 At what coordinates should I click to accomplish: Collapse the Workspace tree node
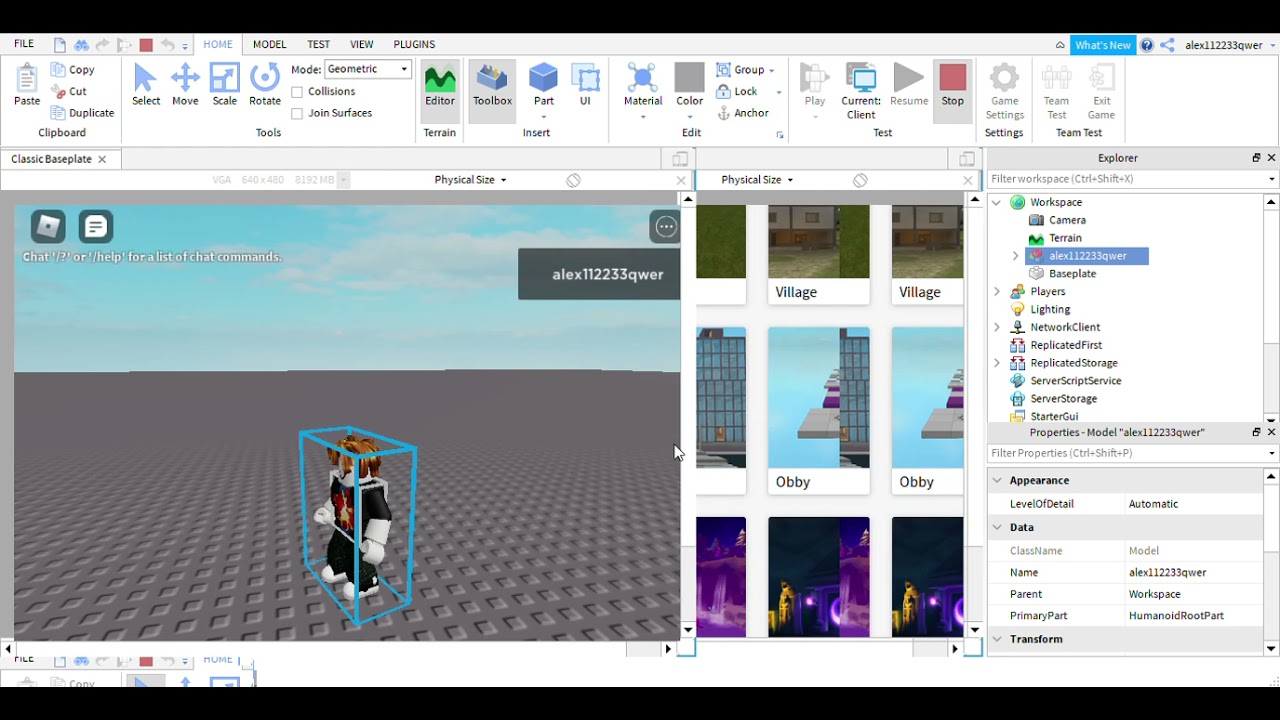coord(997,203)
